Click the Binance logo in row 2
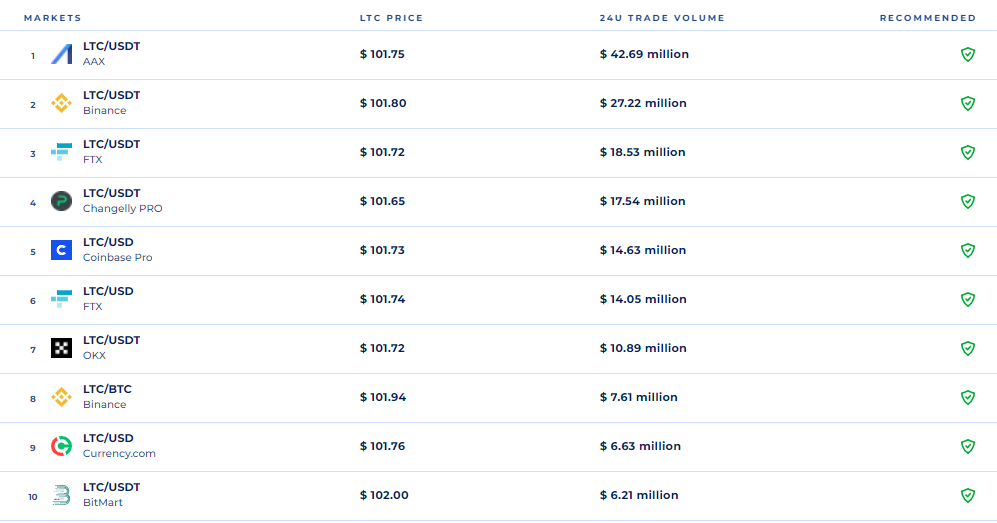This screenshot has height=523, width=997. coord(62,104)
